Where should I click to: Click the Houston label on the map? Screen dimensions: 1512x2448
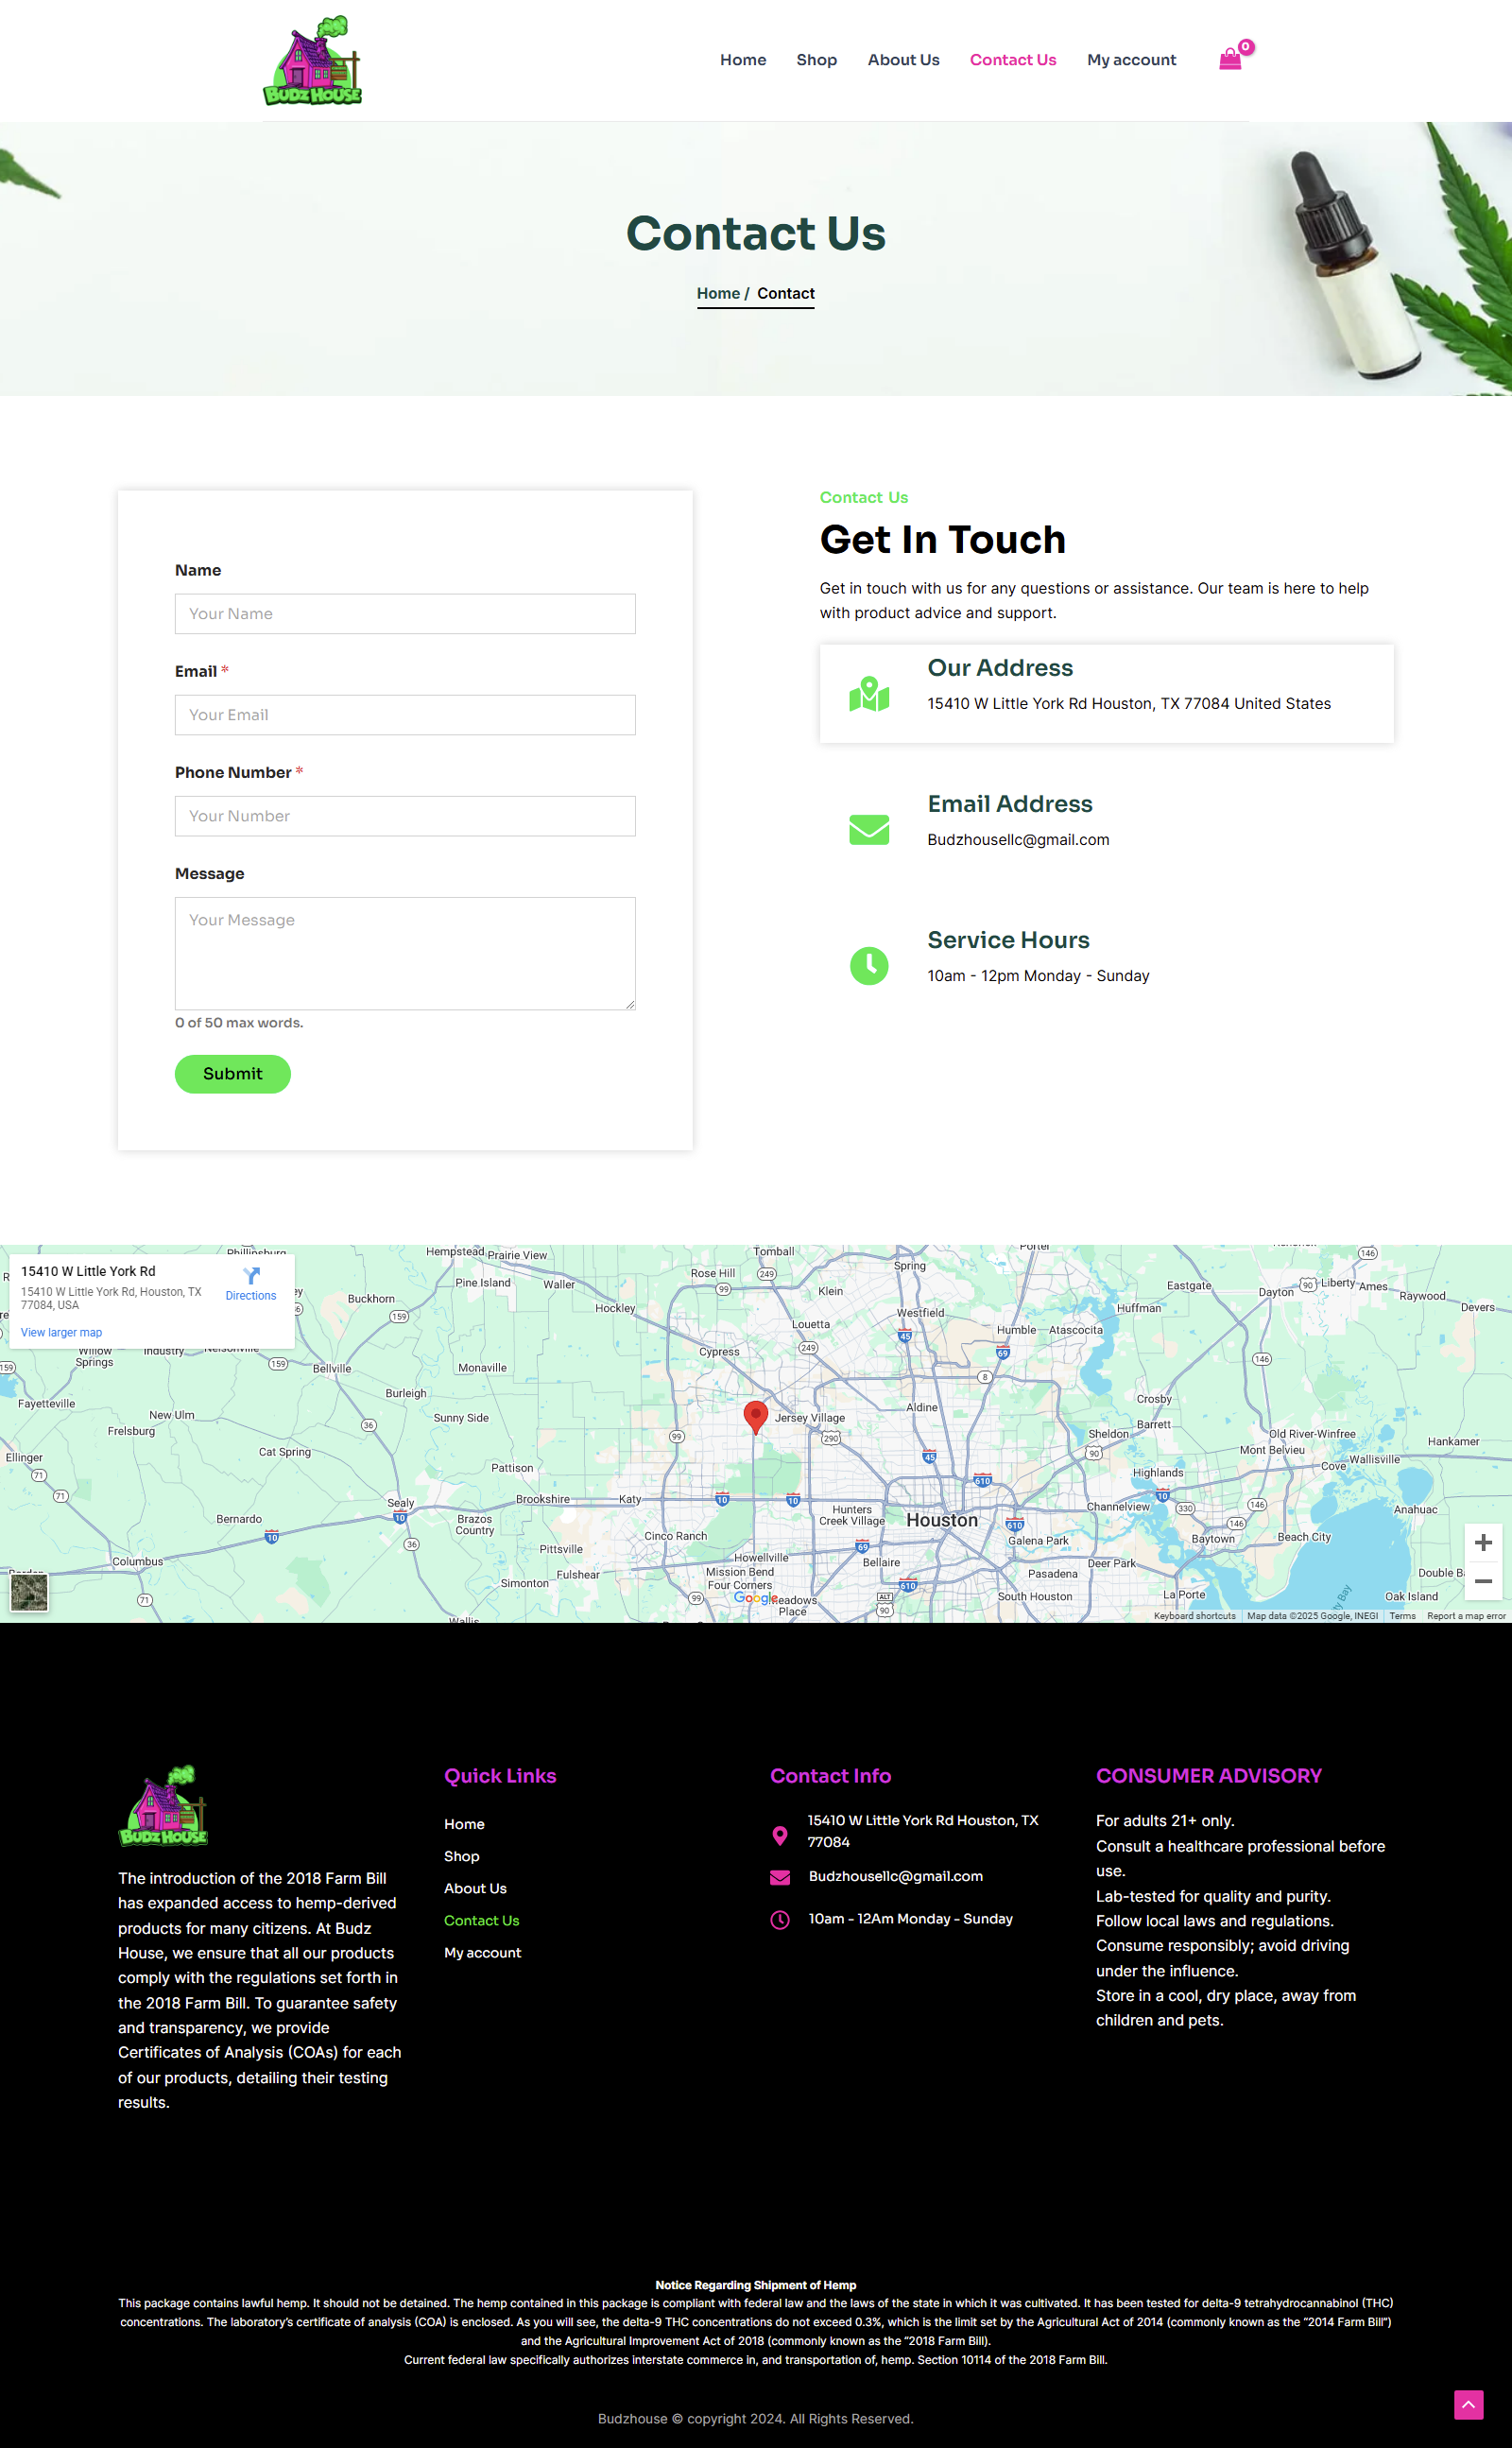click(x=942, y=1520)
